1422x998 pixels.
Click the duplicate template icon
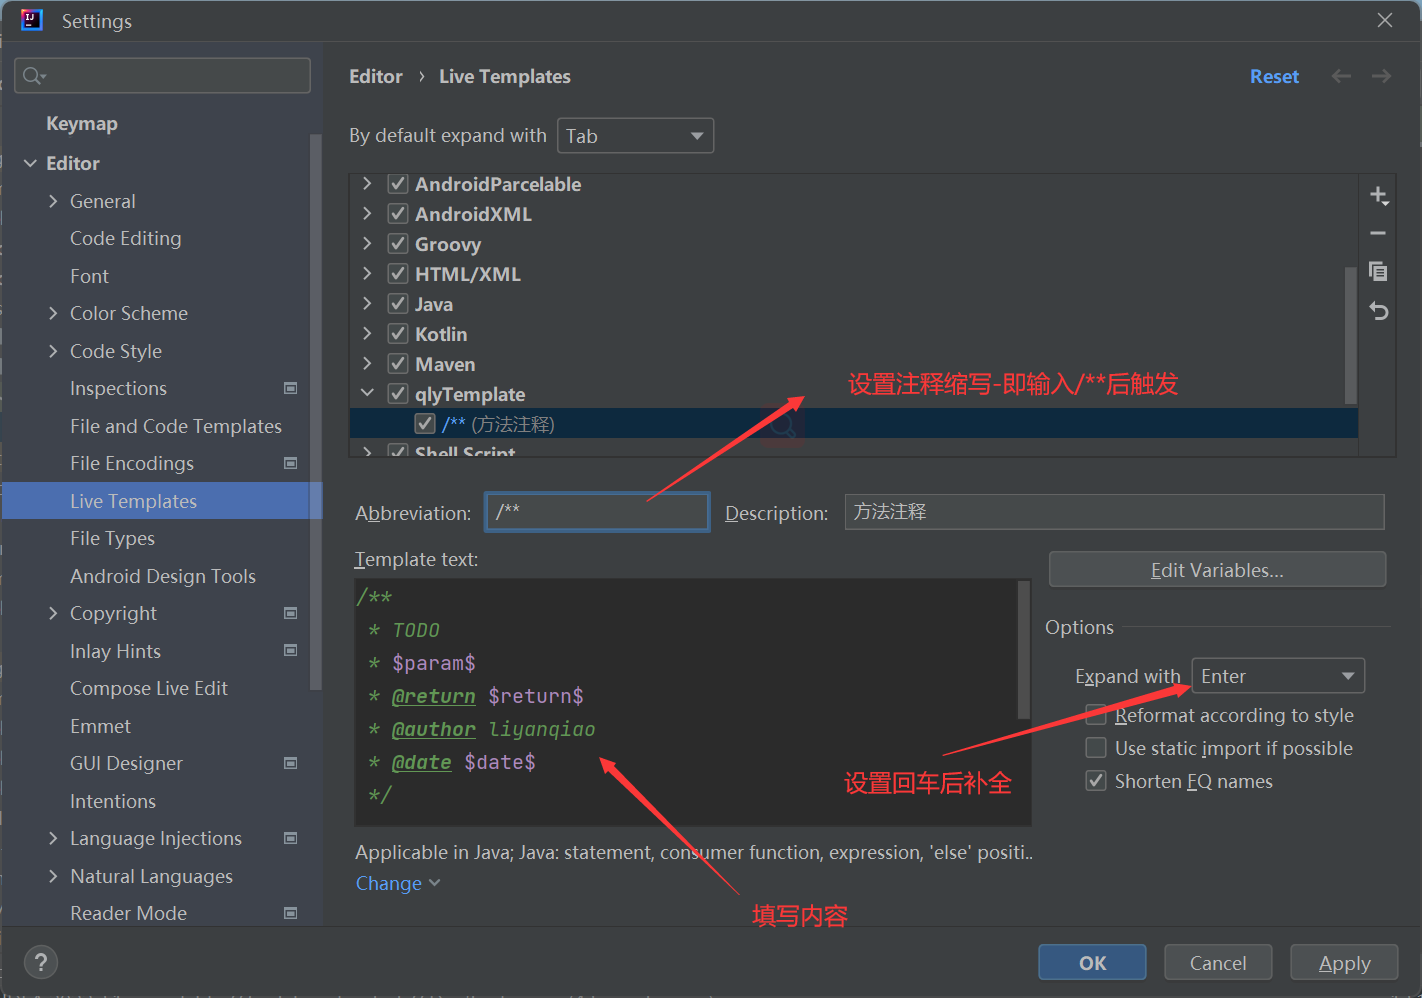click(x=1378, y=272)
